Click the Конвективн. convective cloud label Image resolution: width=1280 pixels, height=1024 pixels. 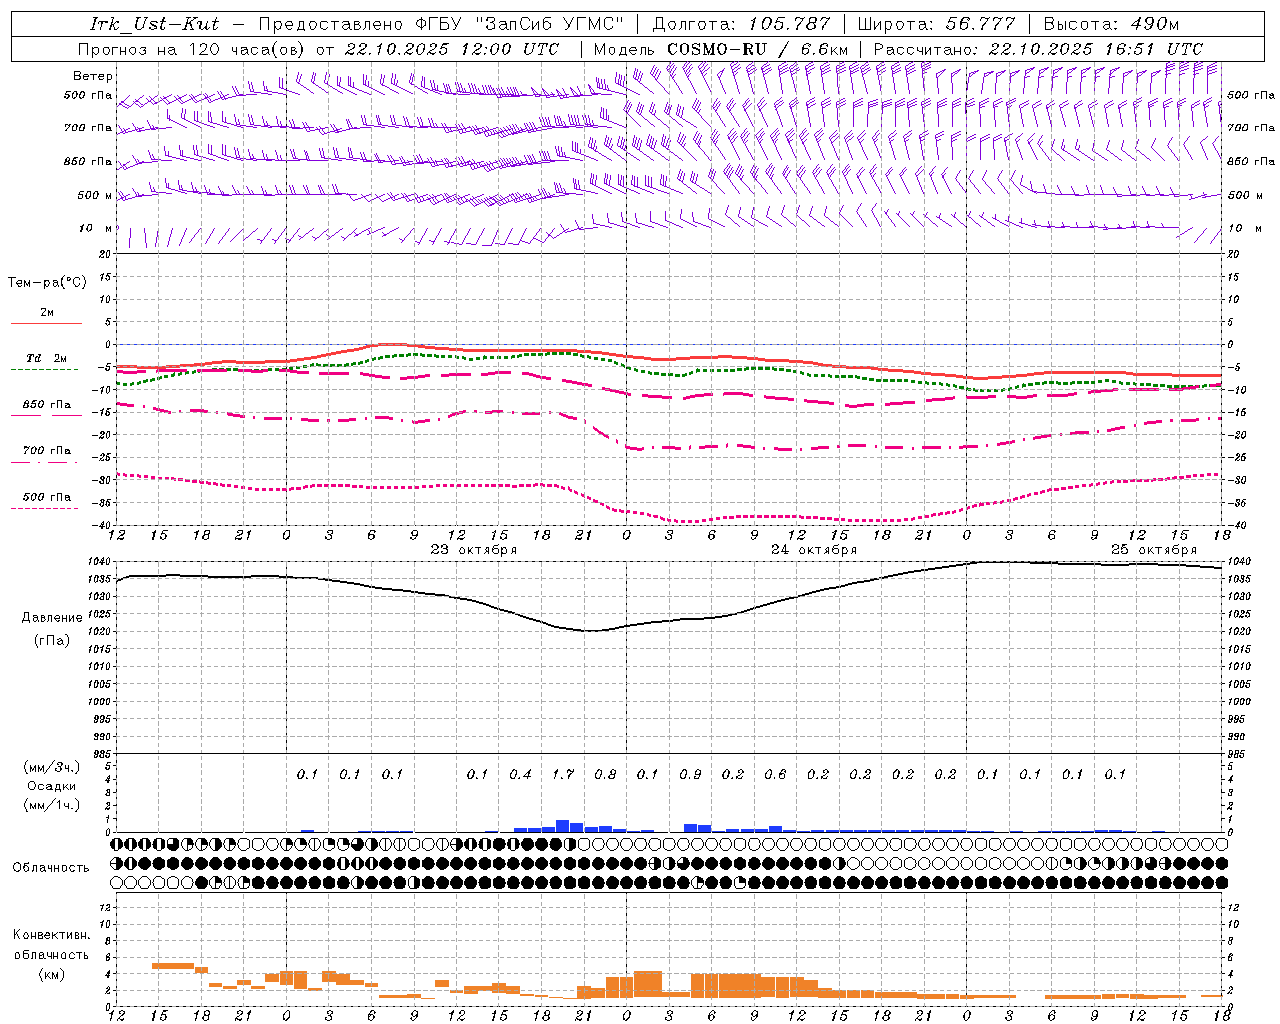(51, 936)
